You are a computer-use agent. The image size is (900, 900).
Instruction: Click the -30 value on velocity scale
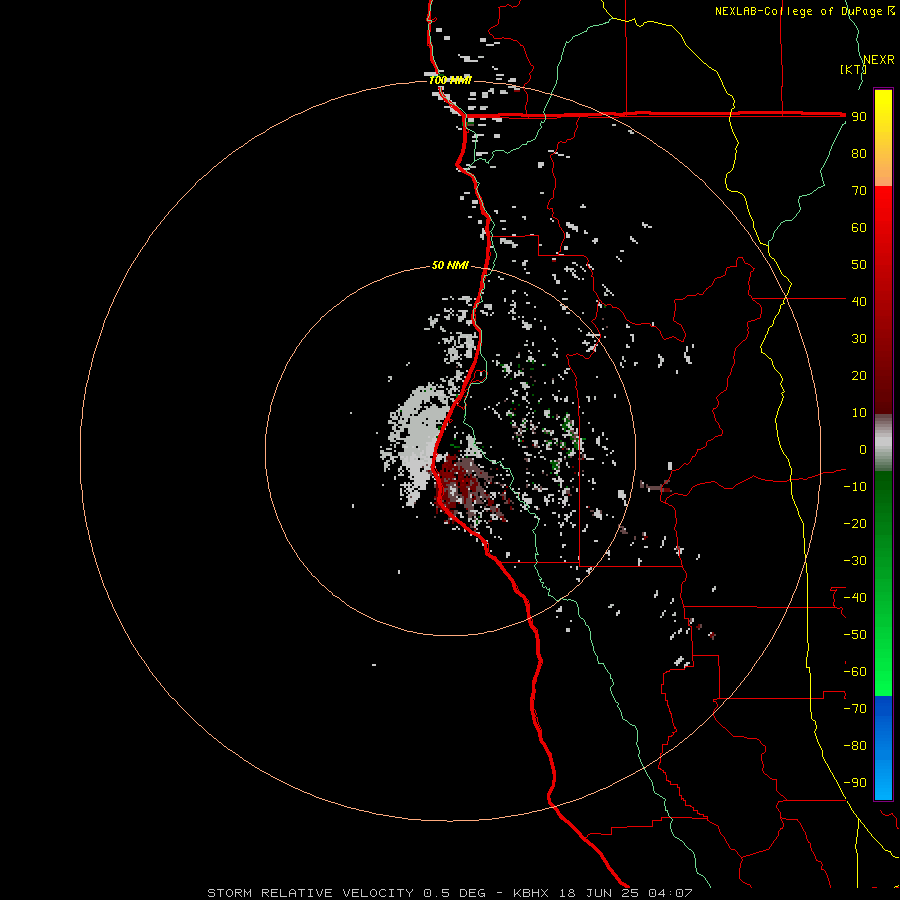(x=855, y=561)
